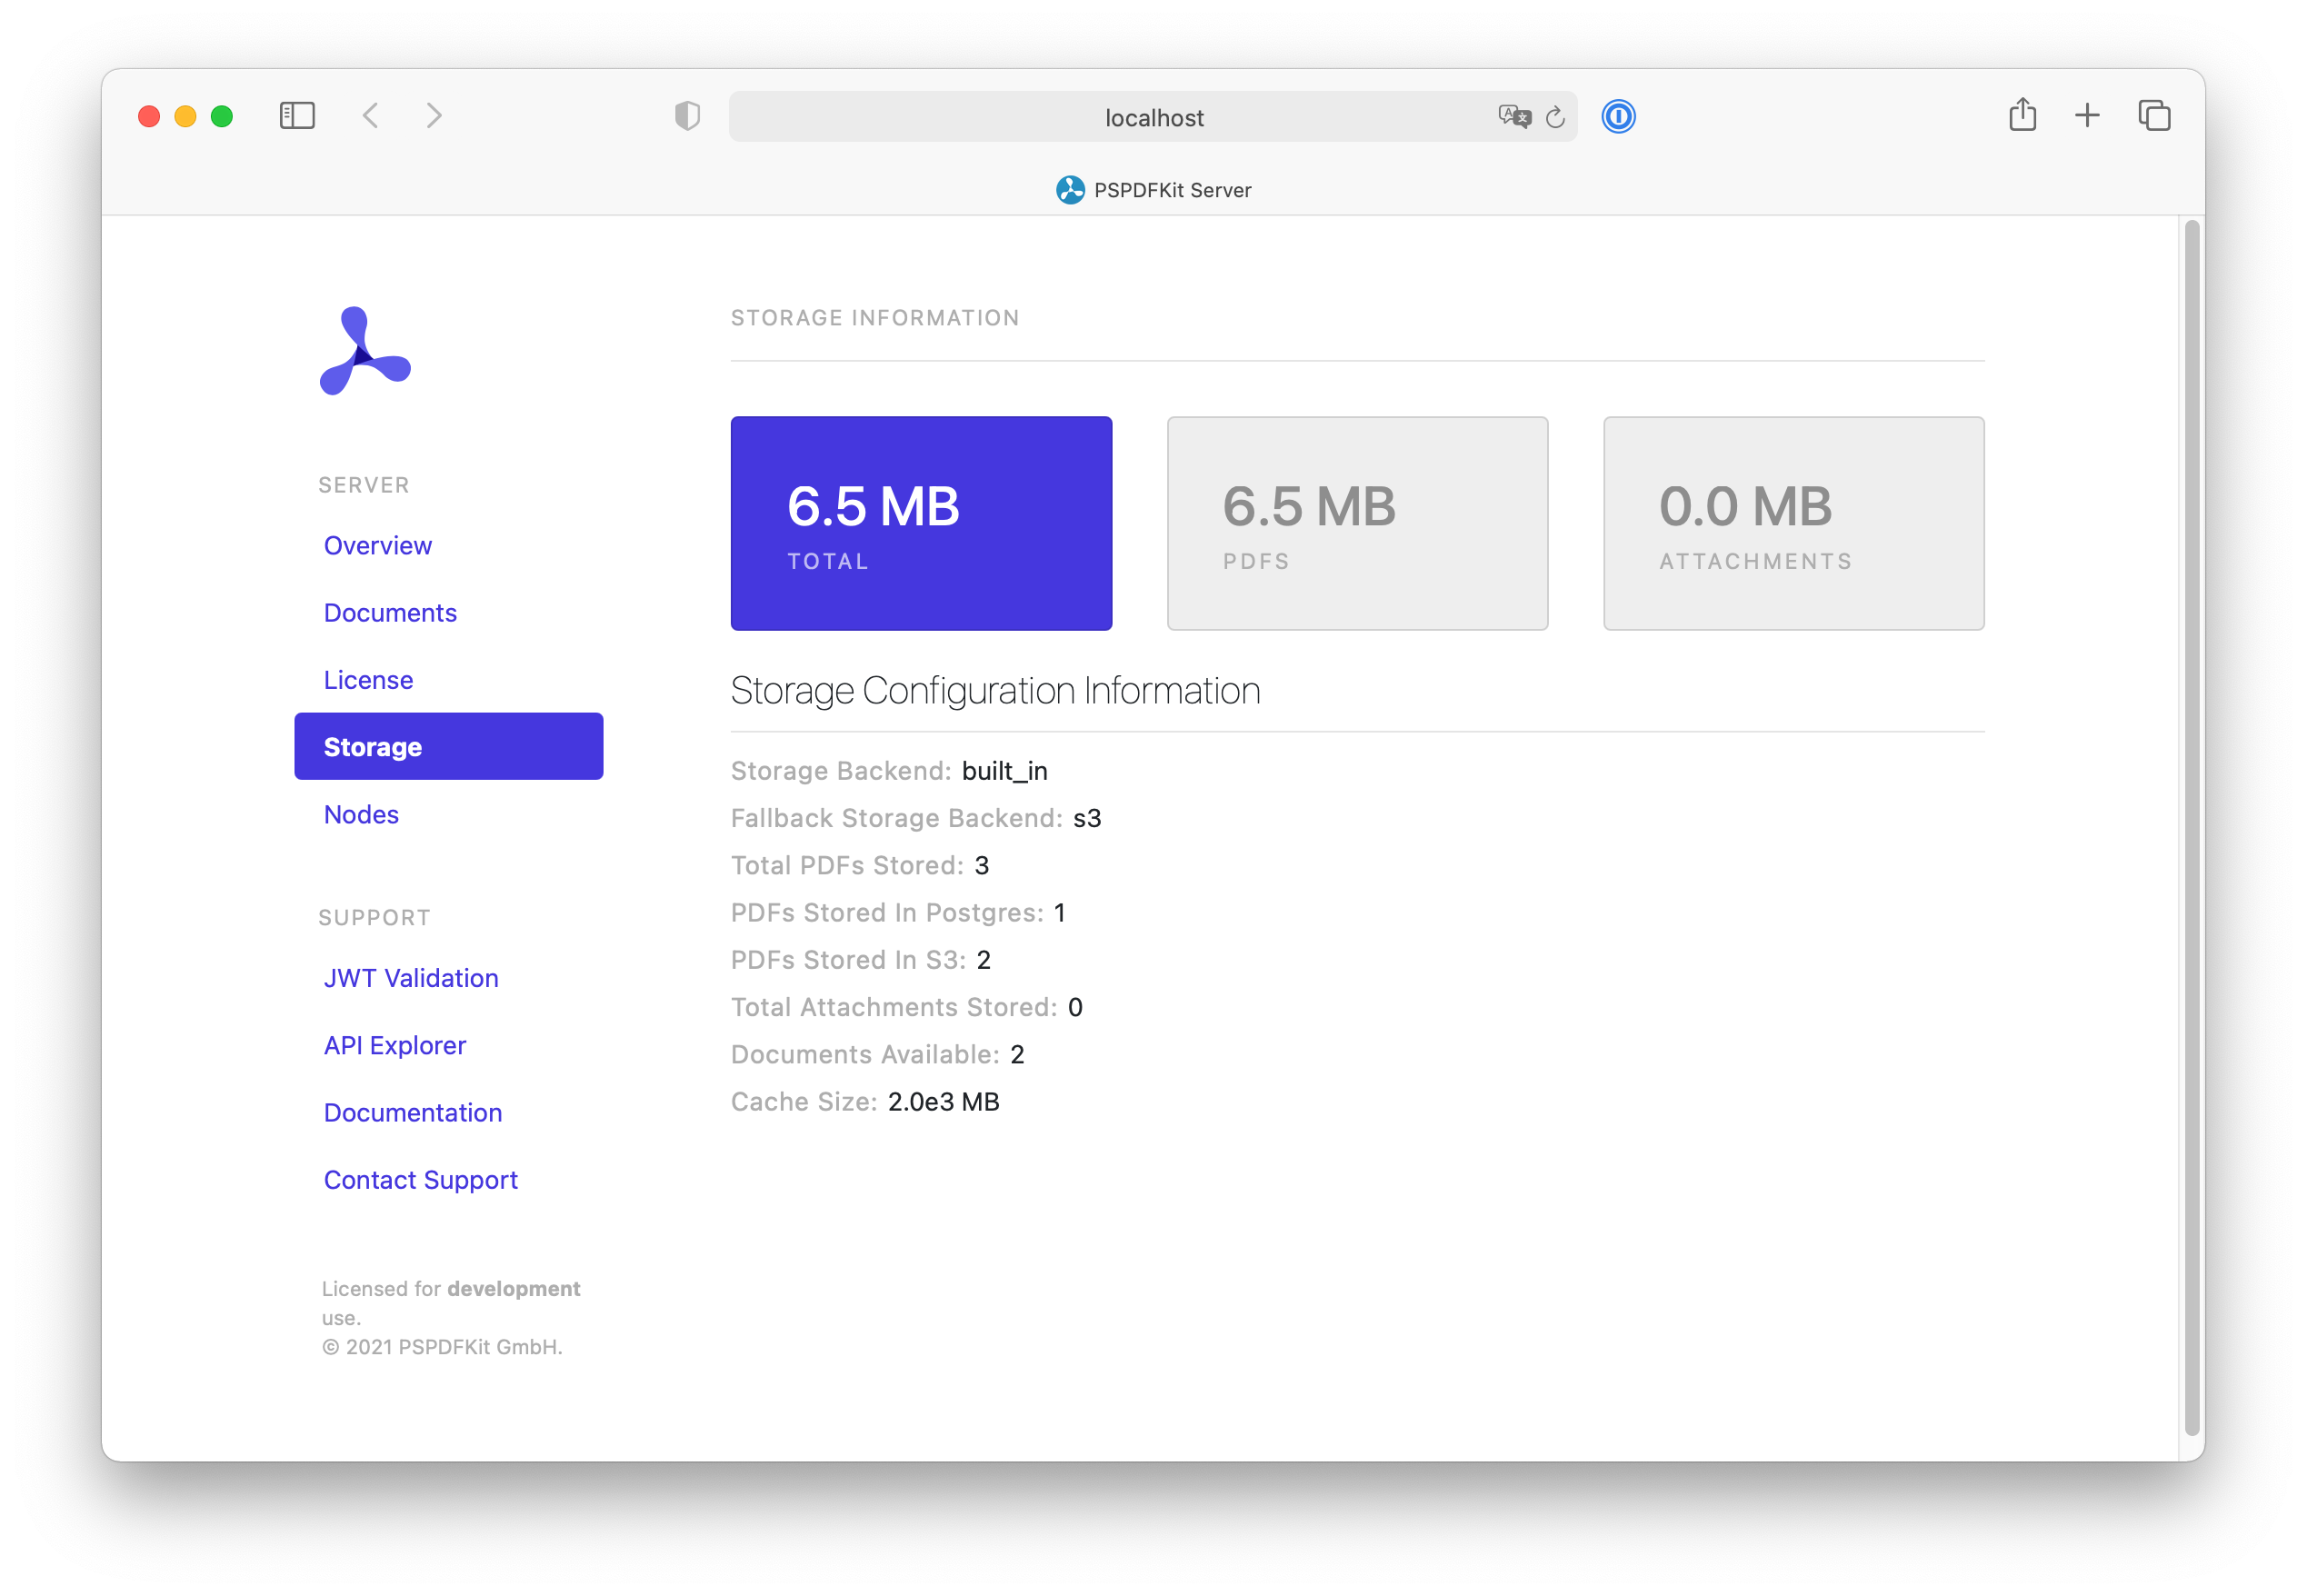Click the address bar showing localhost

pyautogui.click(x=1152, y=117)
